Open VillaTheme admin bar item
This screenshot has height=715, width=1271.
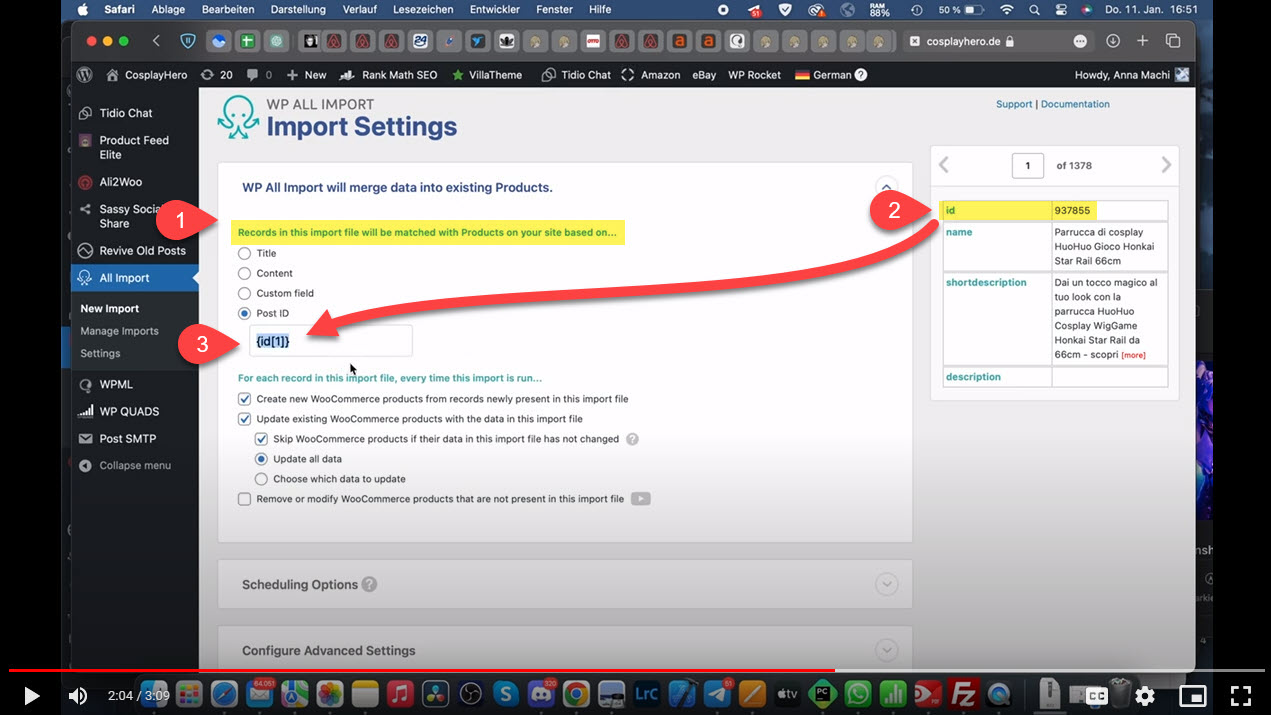(487, 75)
